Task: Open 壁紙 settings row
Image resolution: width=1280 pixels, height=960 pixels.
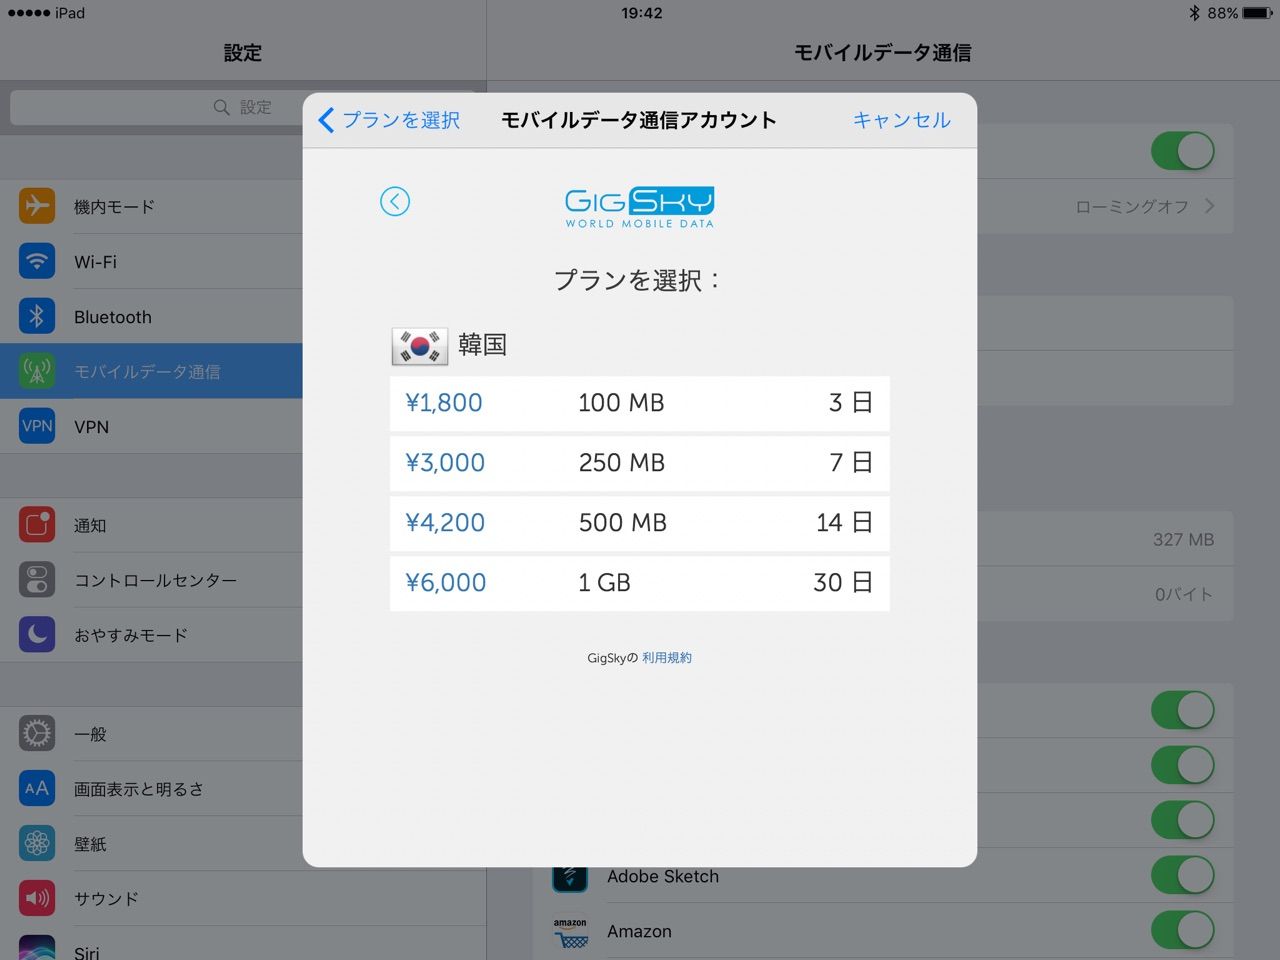Action: click(151, 844)
